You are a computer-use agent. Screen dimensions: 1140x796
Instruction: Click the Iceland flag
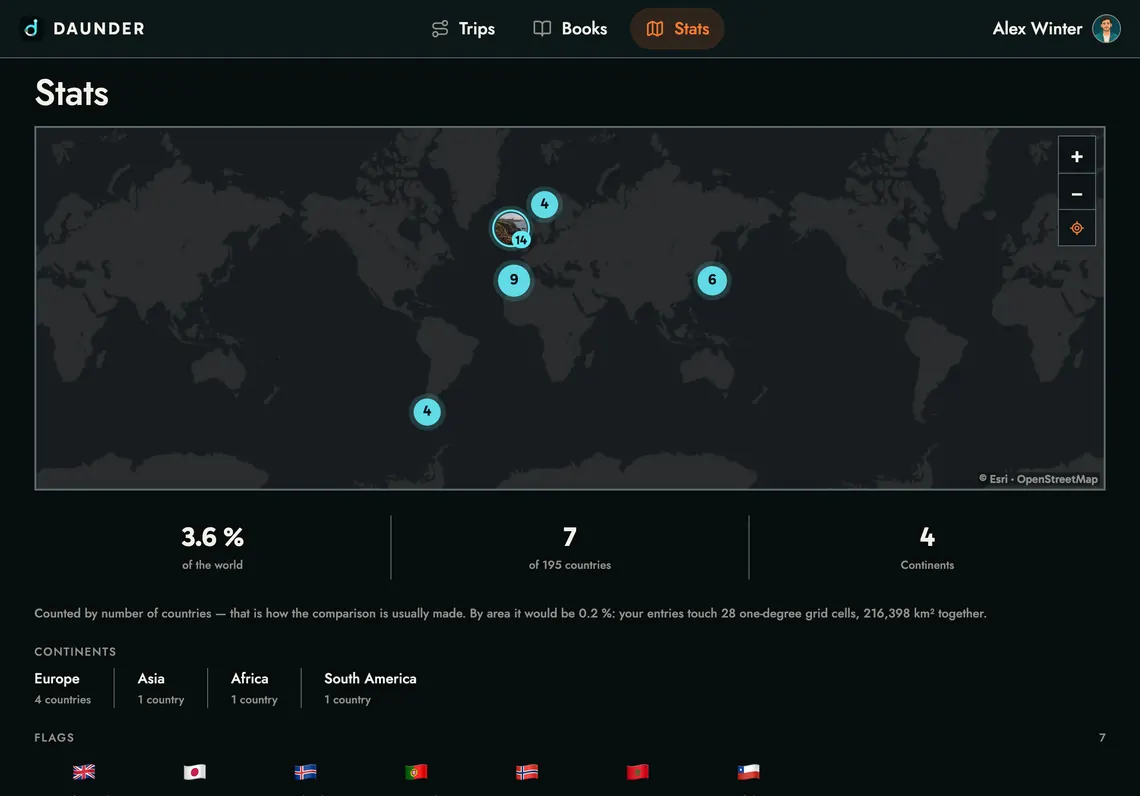click(305, 772)
